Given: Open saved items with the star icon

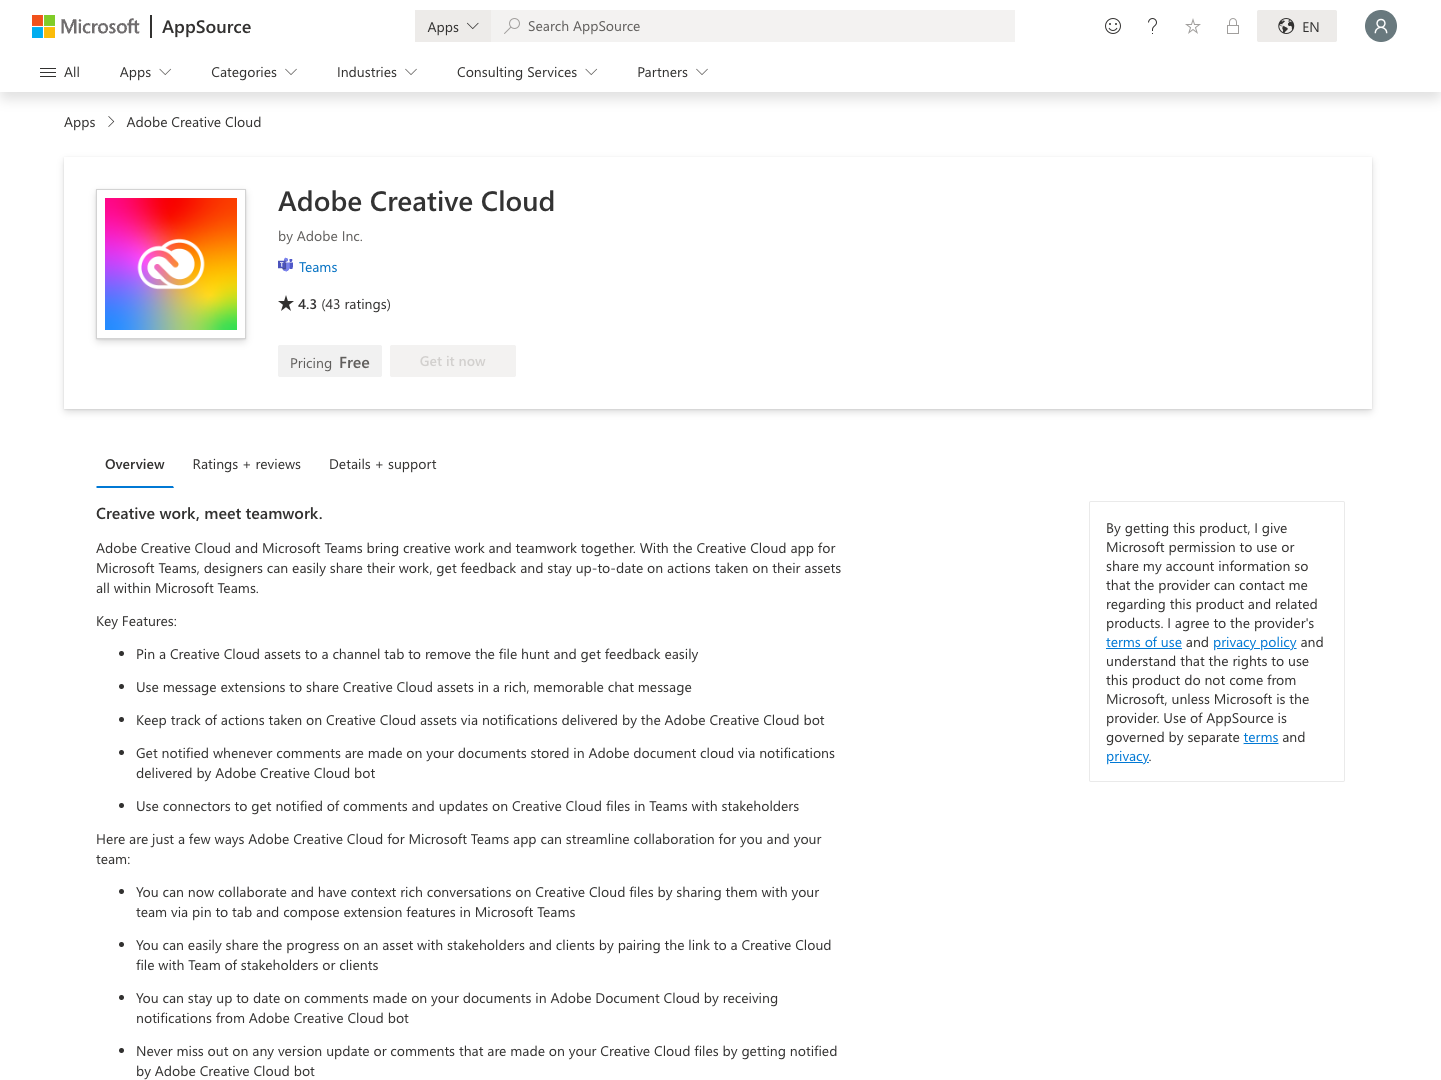Looking at the screenshot, I should point(1192,26).
